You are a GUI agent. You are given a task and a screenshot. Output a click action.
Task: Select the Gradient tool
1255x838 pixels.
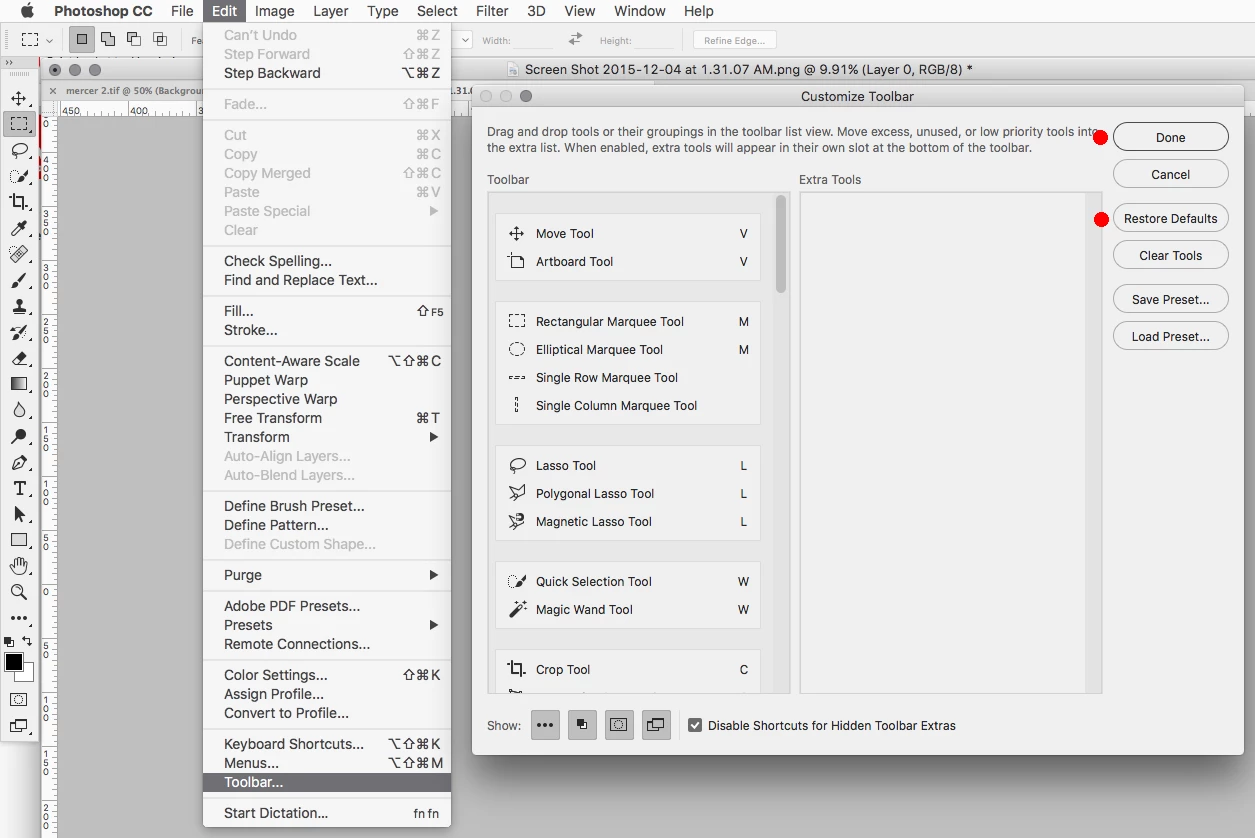[x=19, y=384]
